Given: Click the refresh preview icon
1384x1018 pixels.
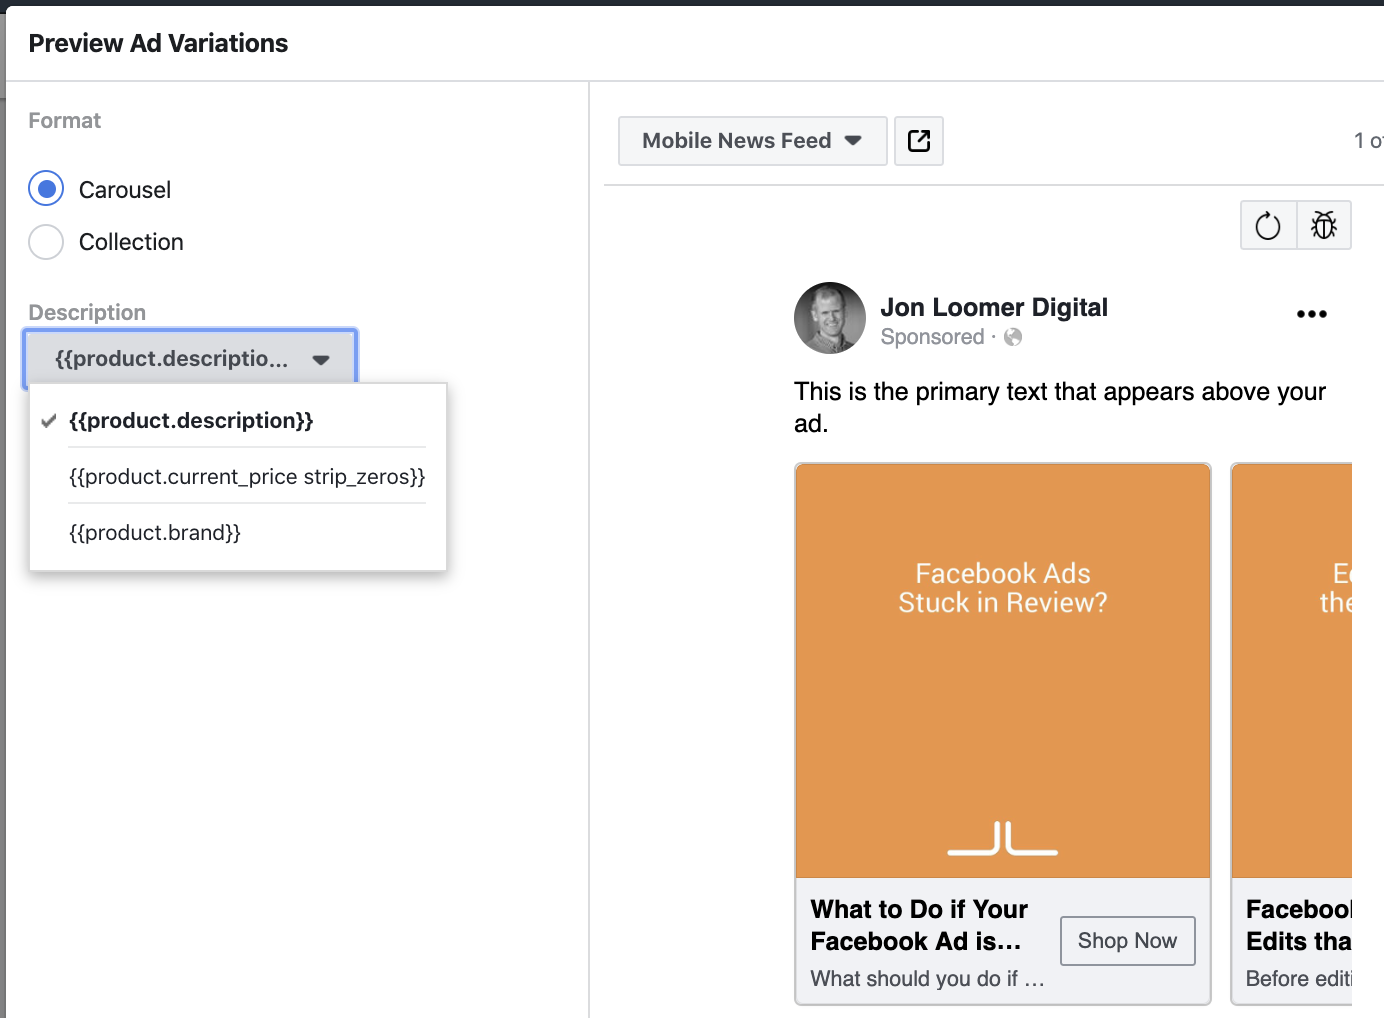Looking at the screenshot, I should tap(1267, 226).
